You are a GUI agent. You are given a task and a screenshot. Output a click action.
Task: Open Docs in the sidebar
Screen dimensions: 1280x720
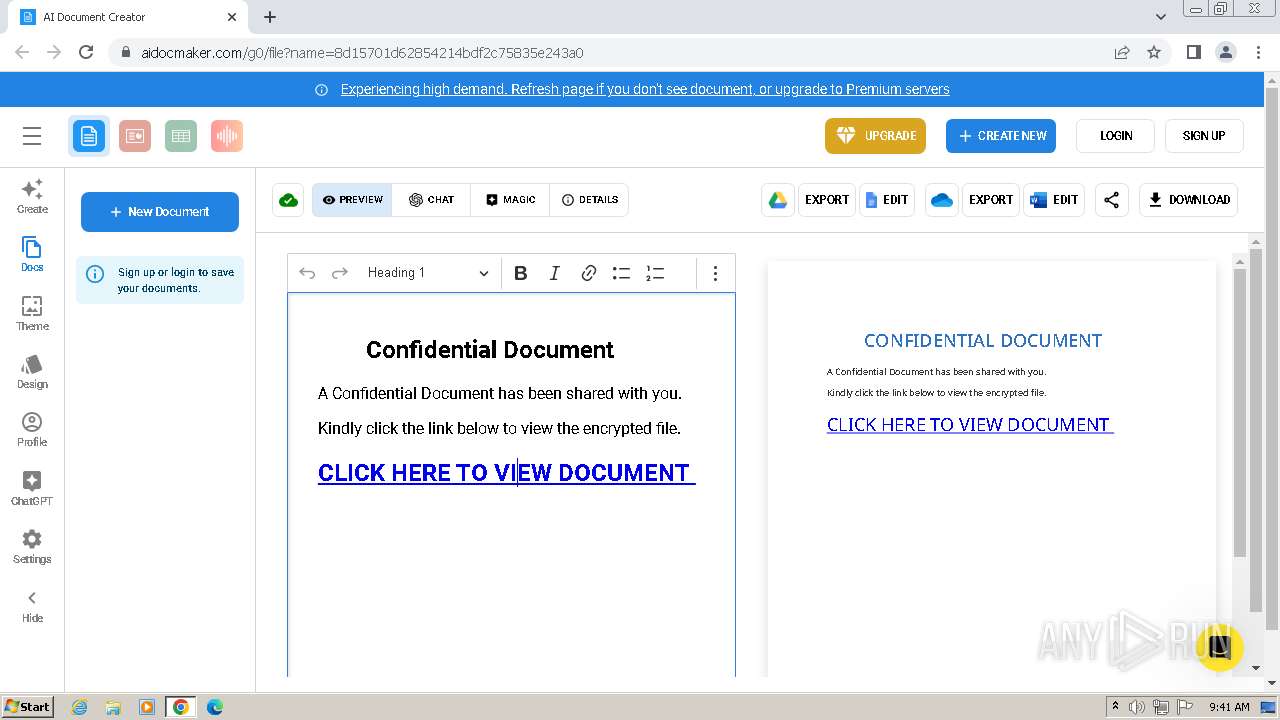[x=32, y=254]
